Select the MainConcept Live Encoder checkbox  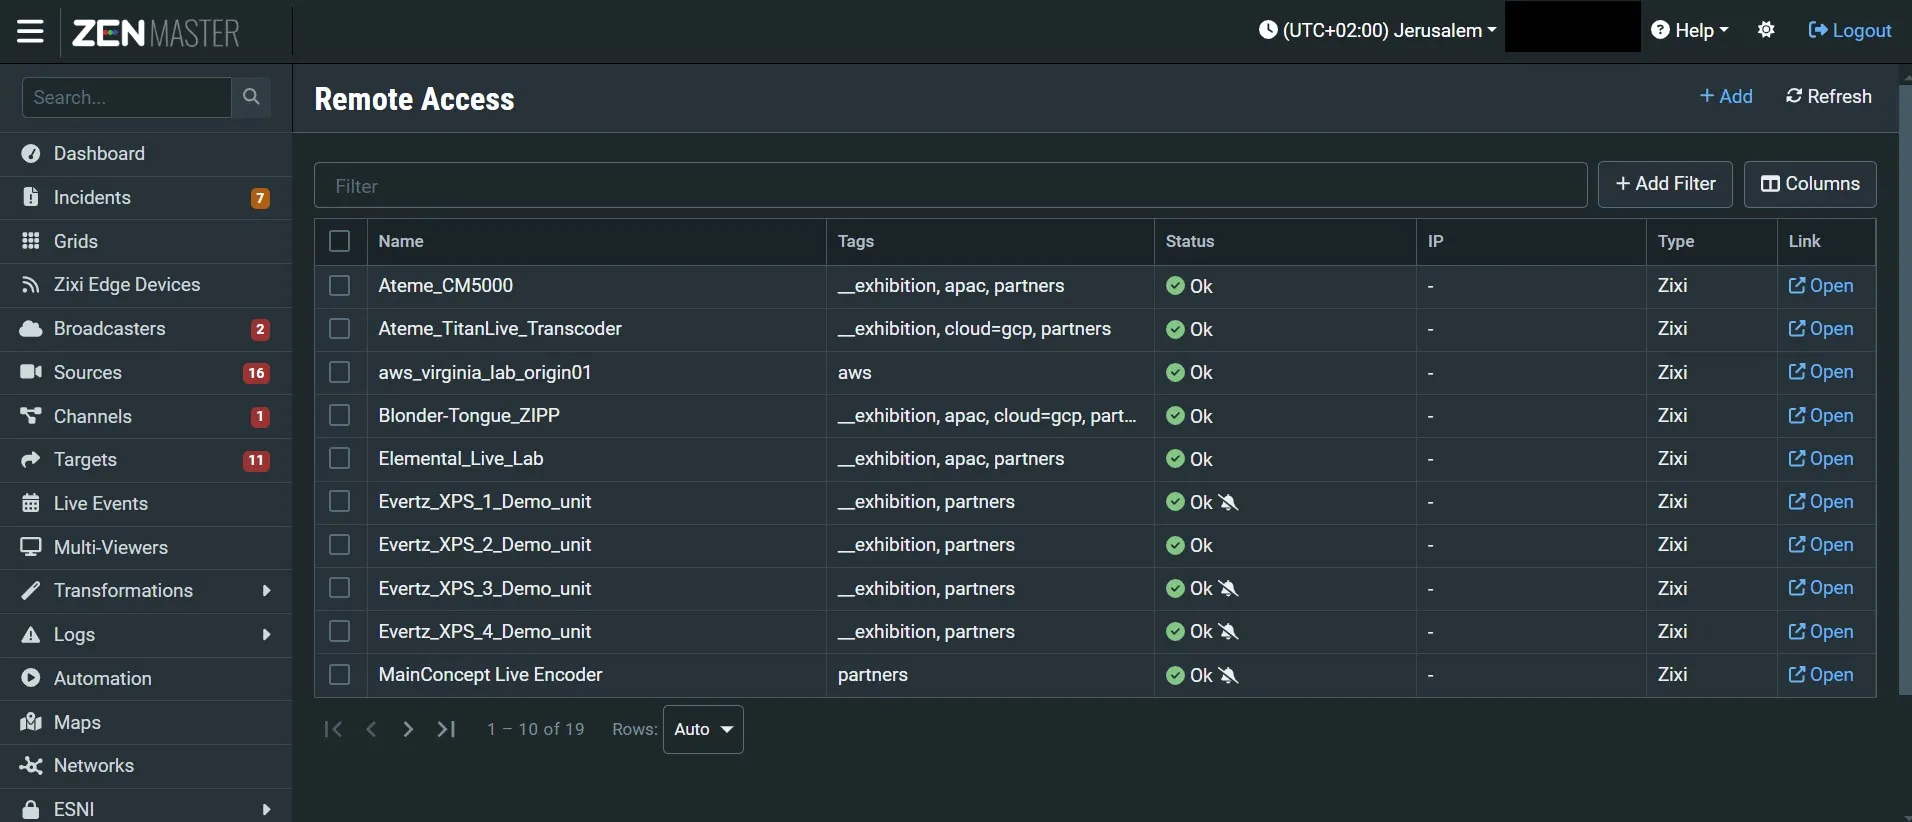coord(340,675)
